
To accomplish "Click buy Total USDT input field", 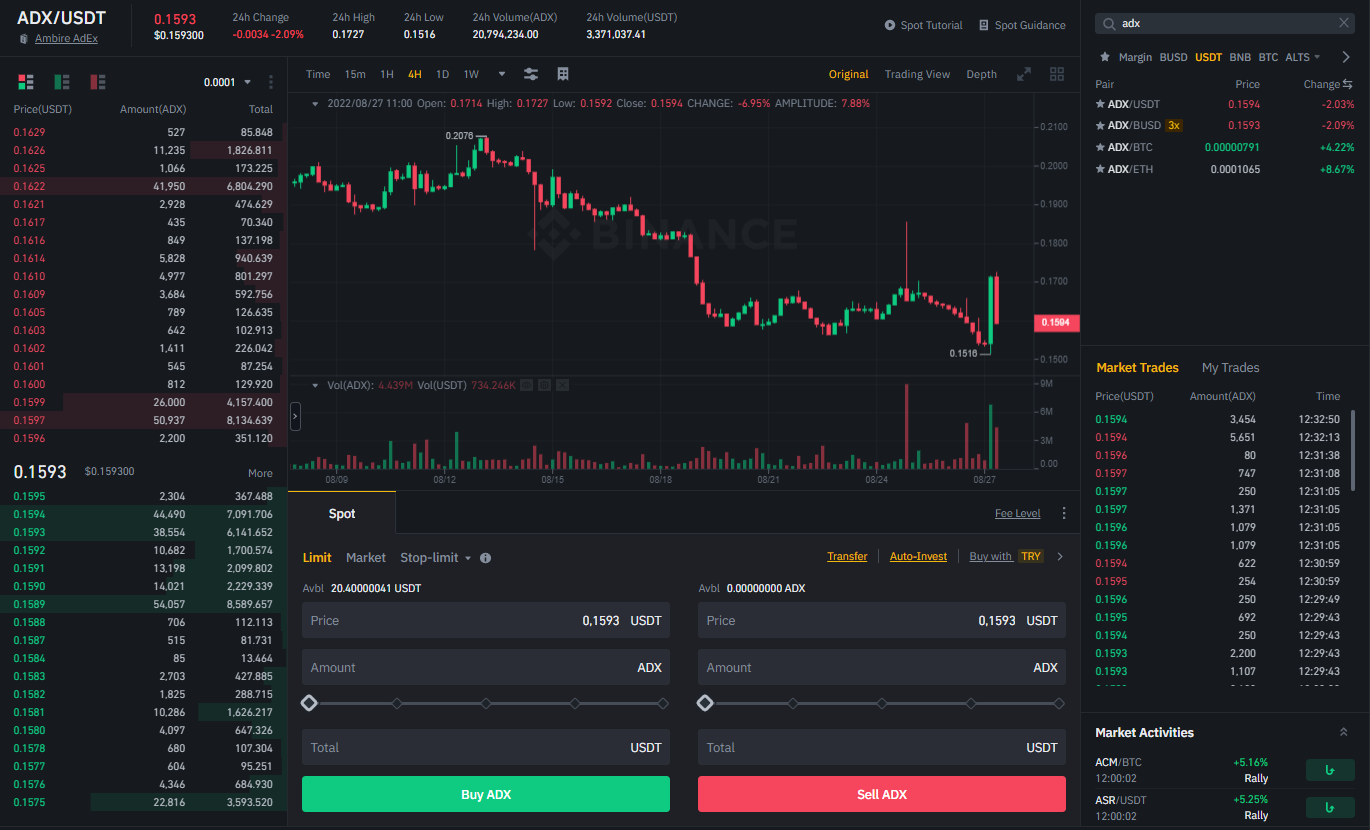I will pos(486,747).
